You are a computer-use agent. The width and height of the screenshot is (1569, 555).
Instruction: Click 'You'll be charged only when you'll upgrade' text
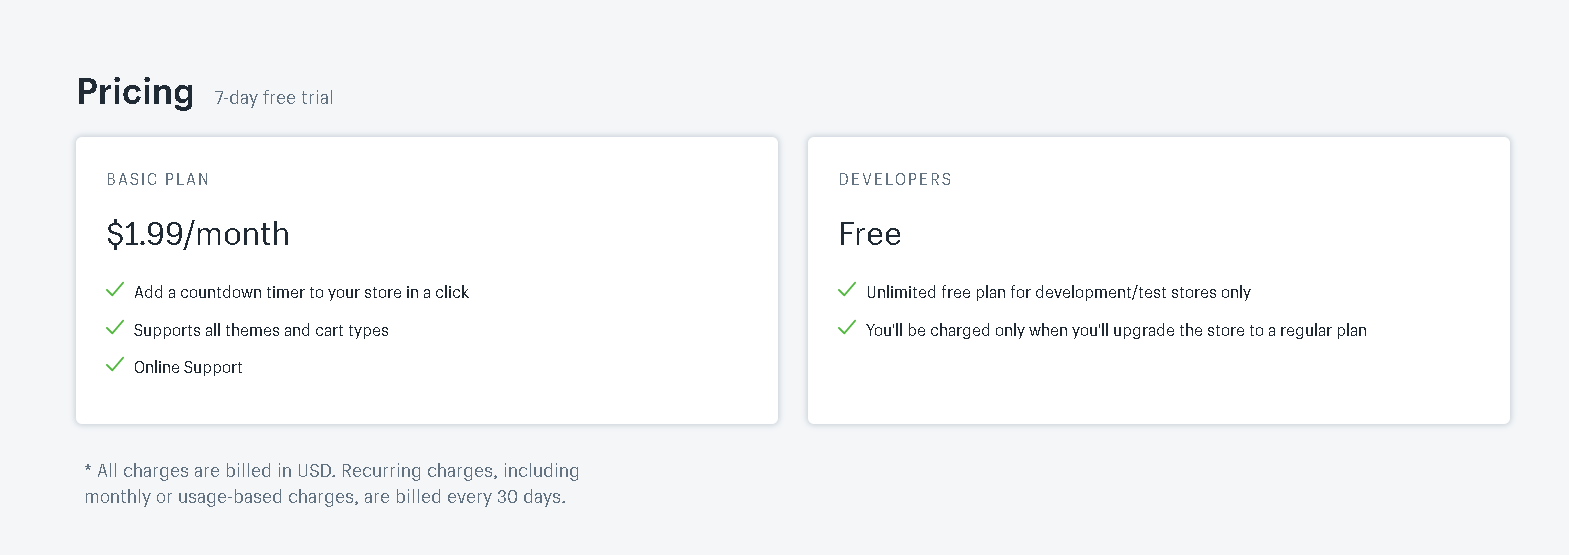tap(1116, 330)
